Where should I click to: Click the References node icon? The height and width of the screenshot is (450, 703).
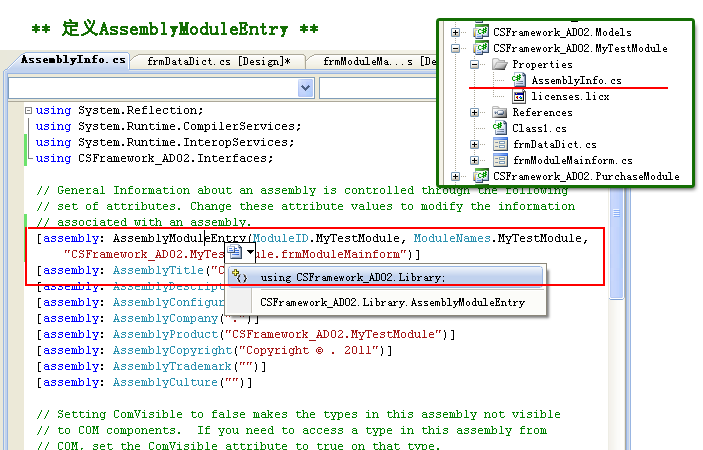[x=499, y=112]
